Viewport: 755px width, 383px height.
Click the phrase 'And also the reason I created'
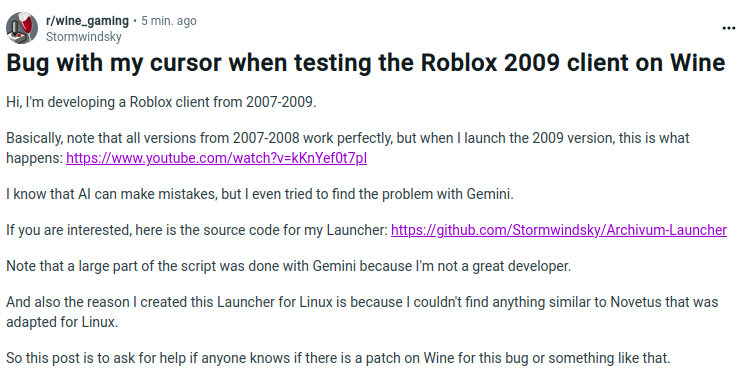tap(110, 303)
